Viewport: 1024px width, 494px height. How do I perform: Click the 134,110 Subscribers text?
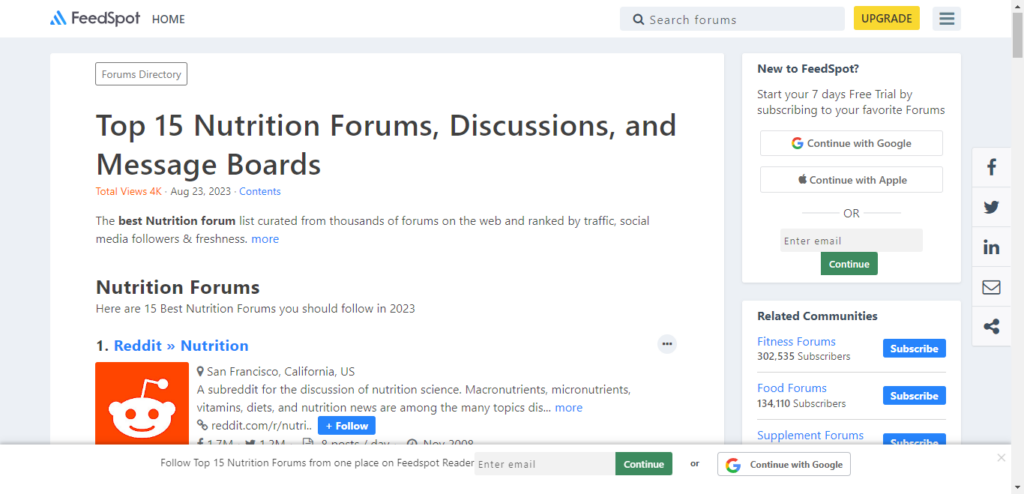click(x=801, y=404)
